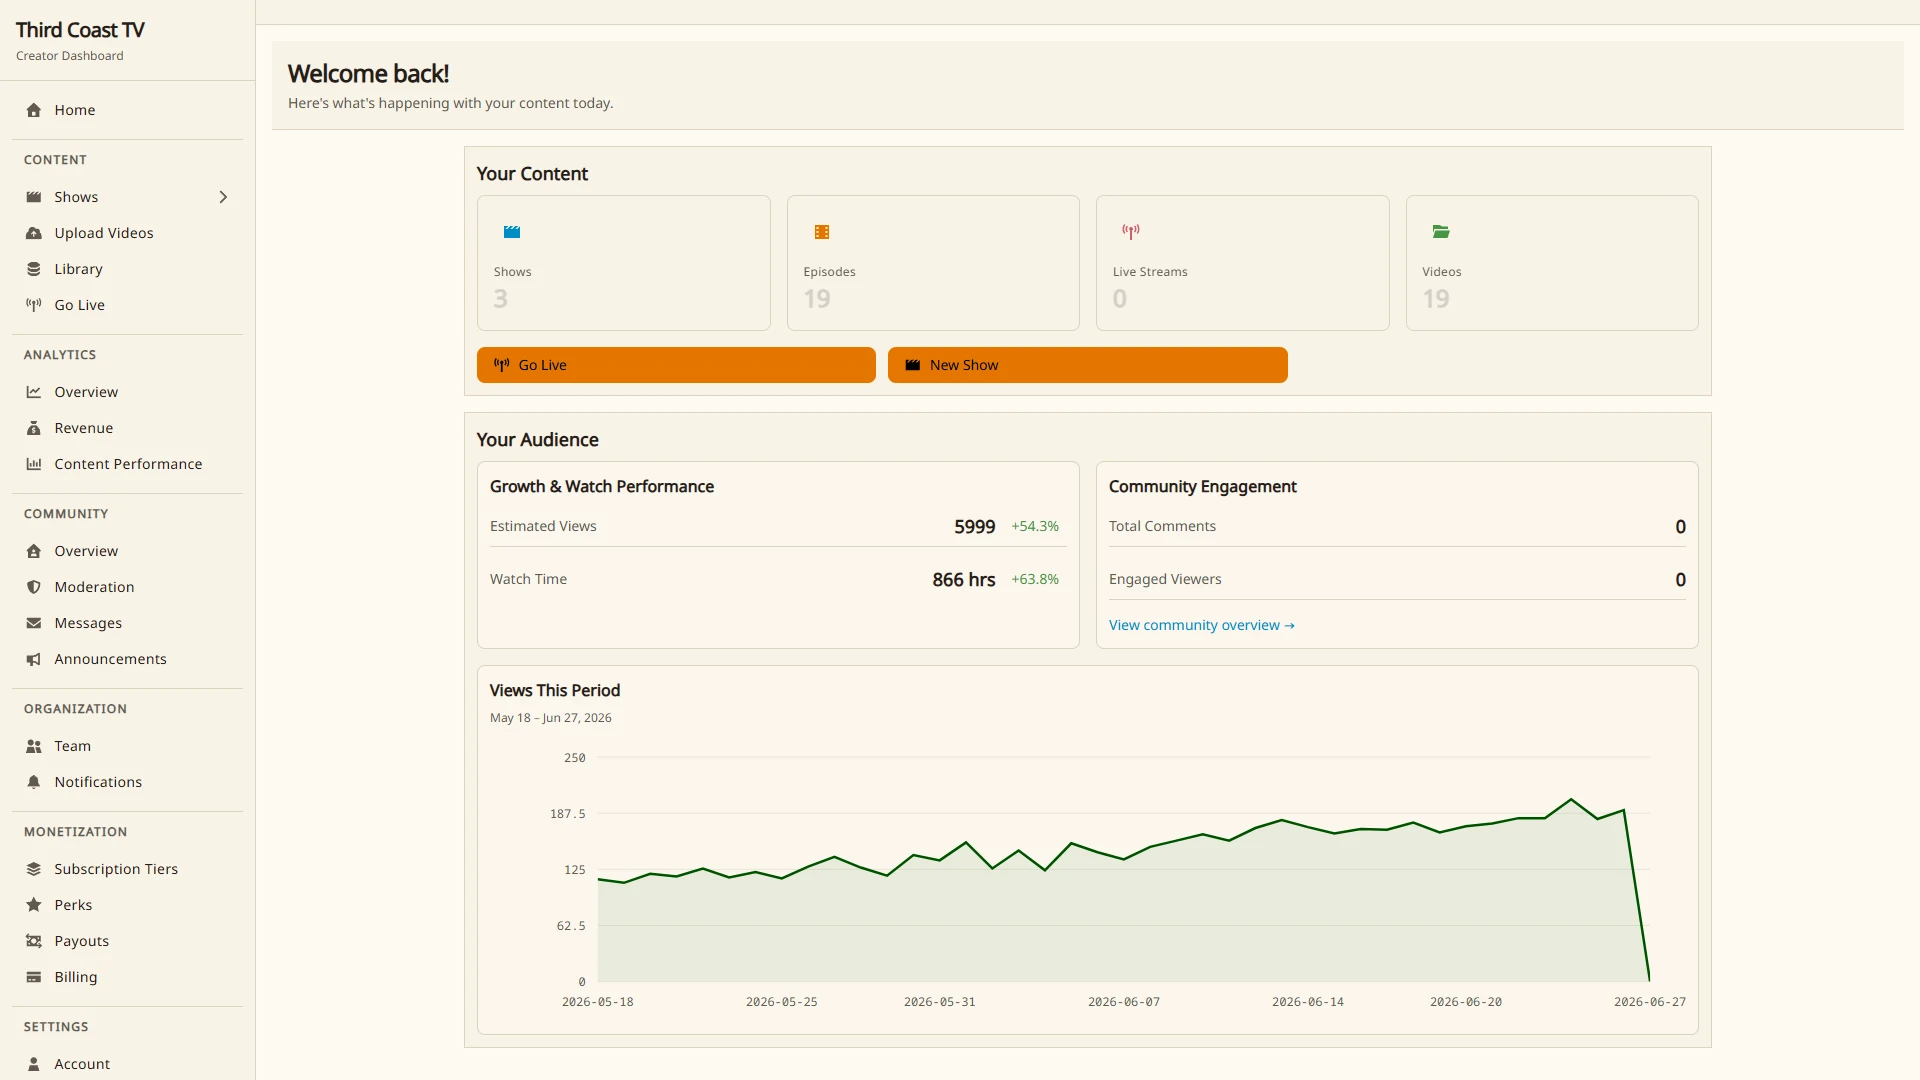Open Messages in Community section
The width and height of the screenshot is (1920, 1080).
(128, 623)
